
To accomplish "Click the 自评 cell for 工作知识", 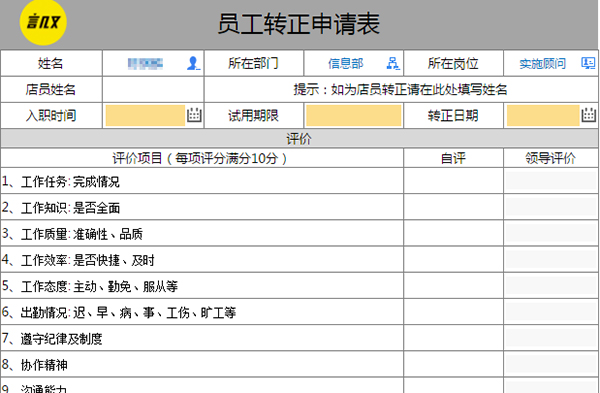I will (x=453, y=207).
